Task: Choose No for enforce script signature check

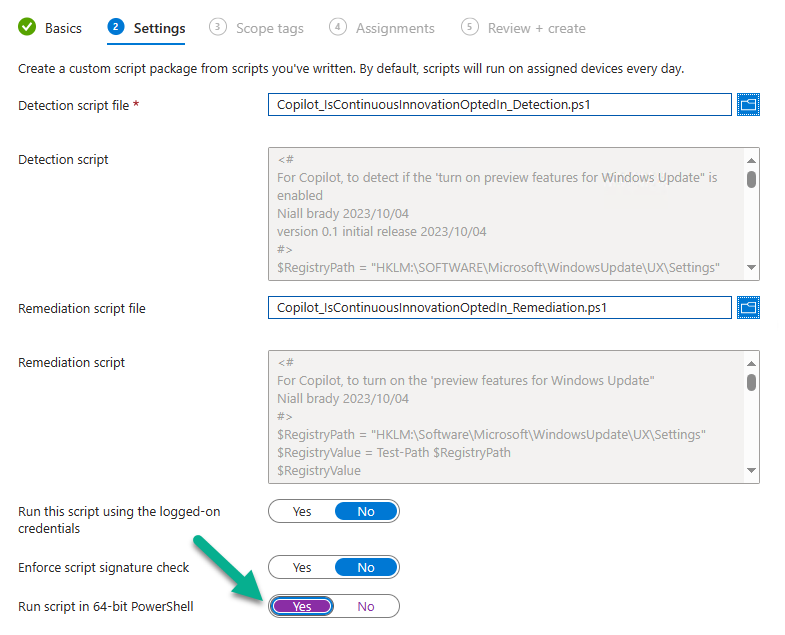Action: point(366,567)
